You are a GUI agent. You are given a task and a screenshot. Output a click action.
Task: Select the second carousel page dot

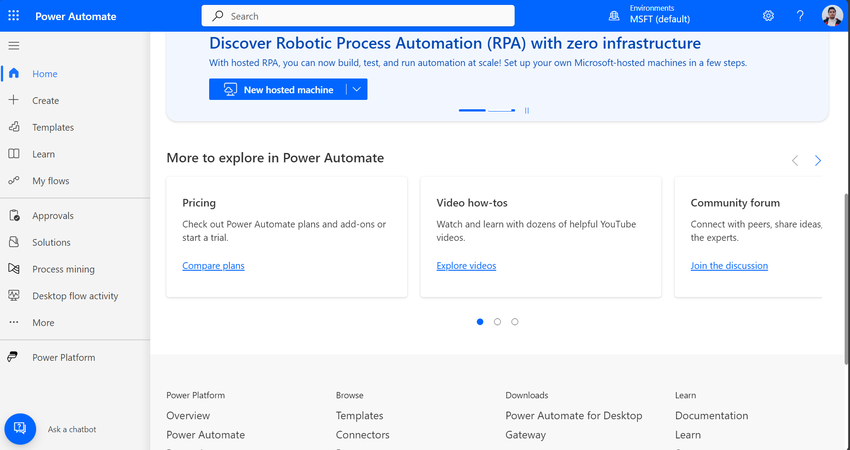(x=497, y=322)
